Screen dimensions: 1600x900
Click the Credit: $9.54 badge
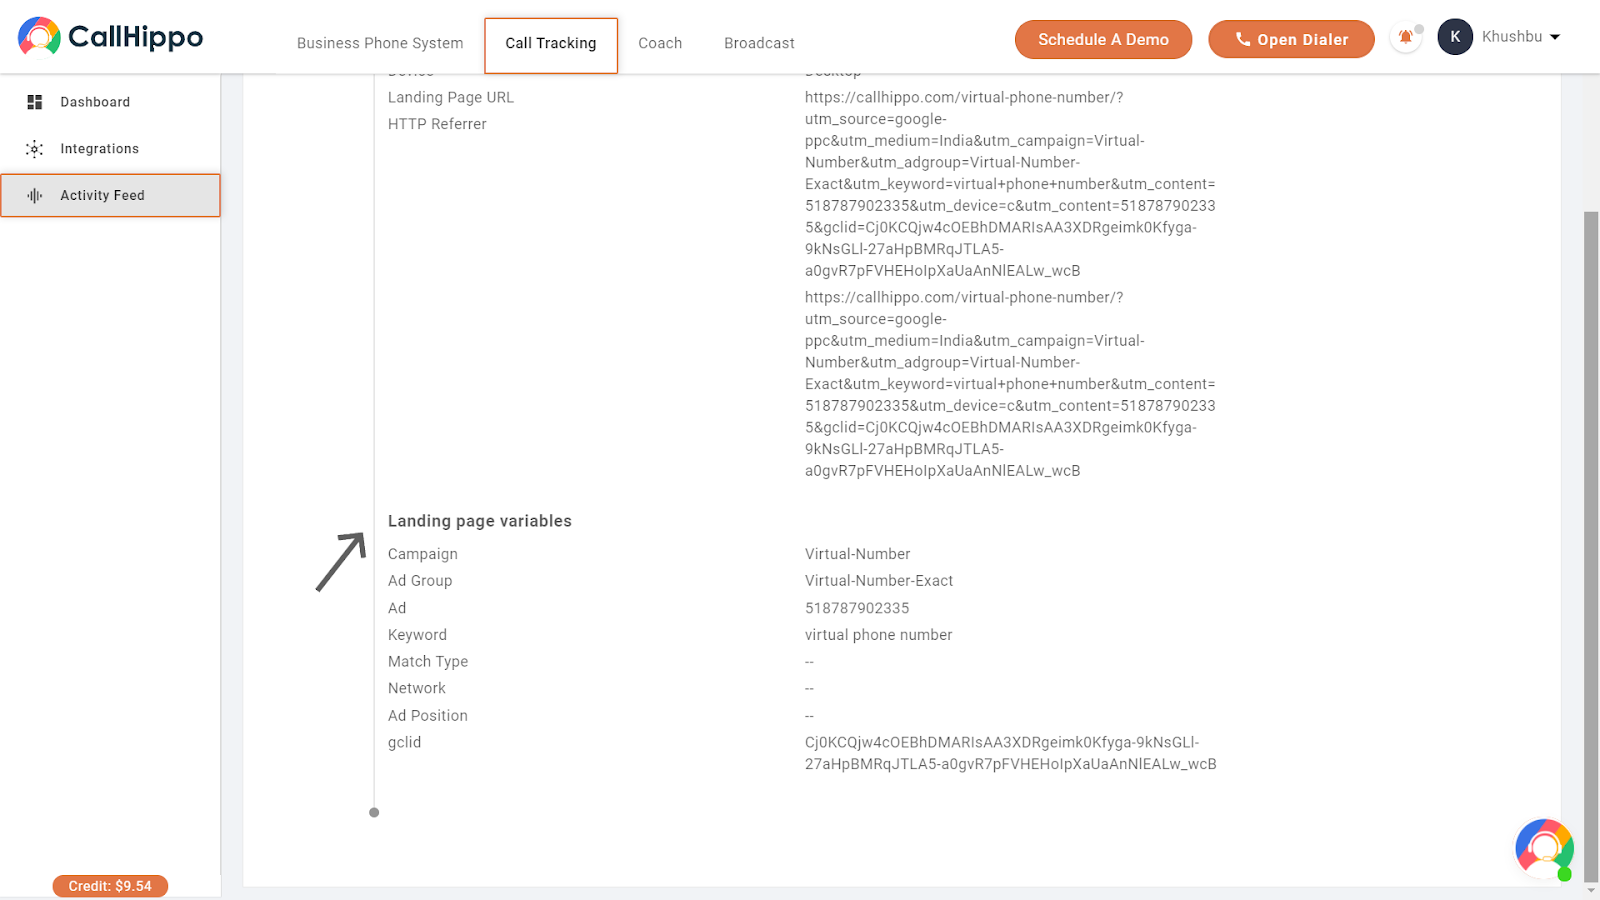(110, 886)
